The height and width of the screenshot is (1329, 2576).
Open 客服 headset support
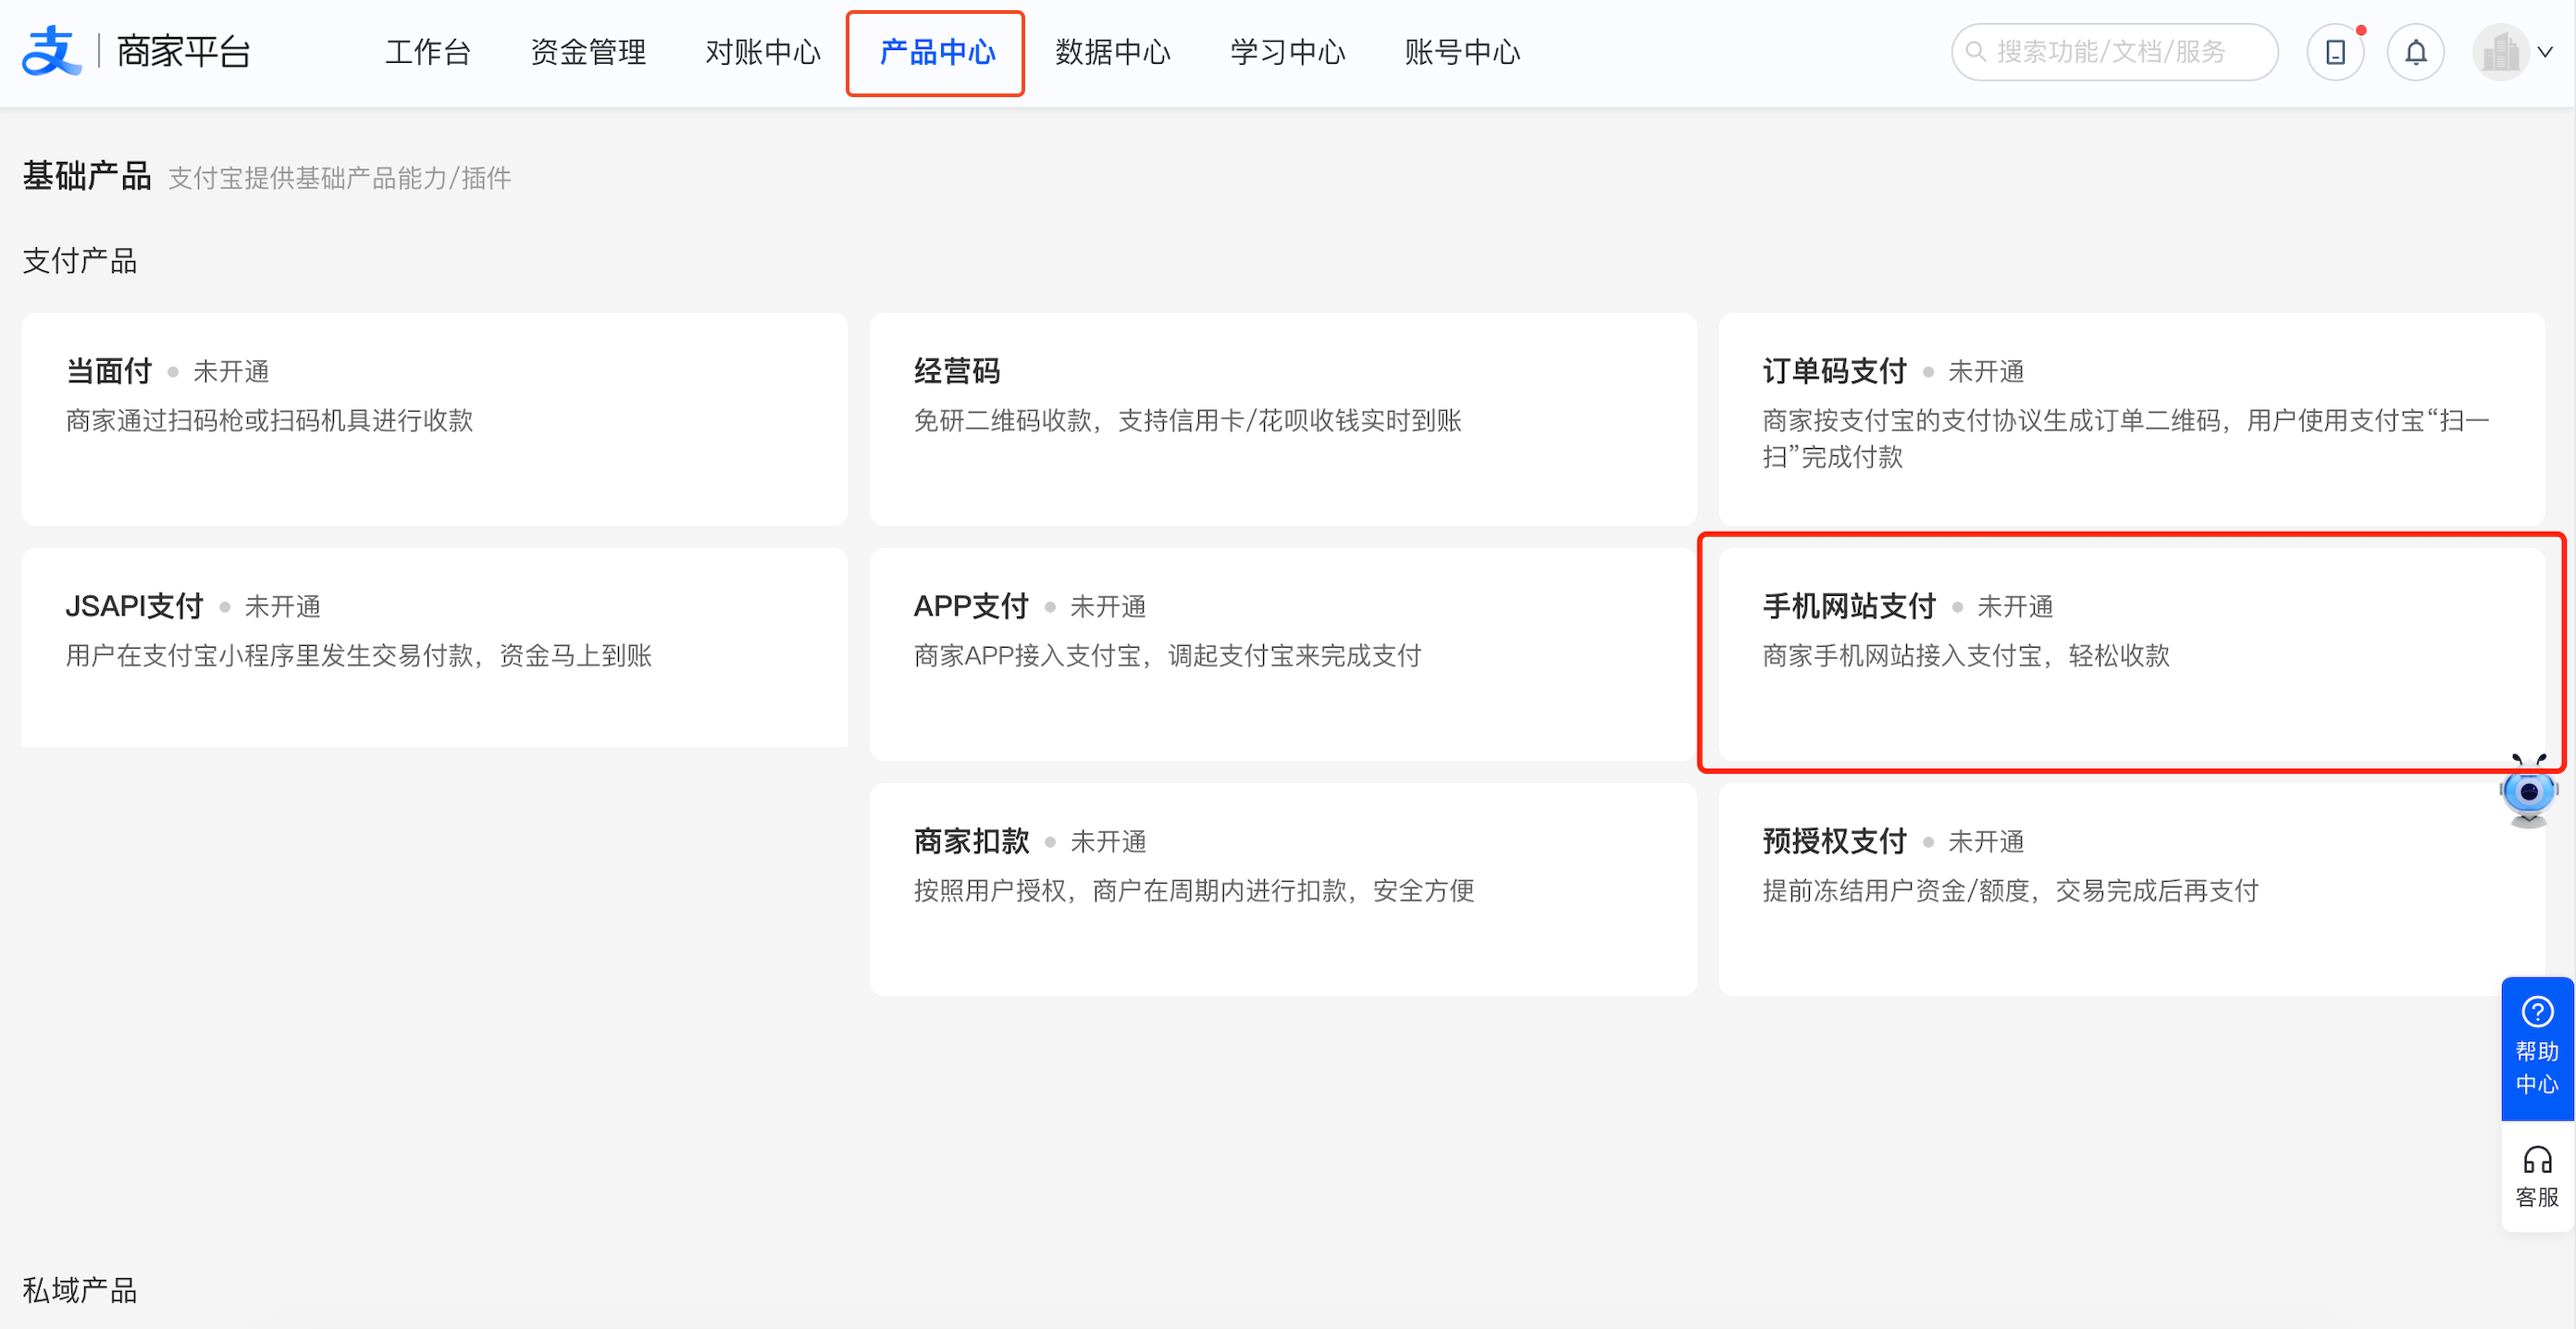(2536, 1176)
